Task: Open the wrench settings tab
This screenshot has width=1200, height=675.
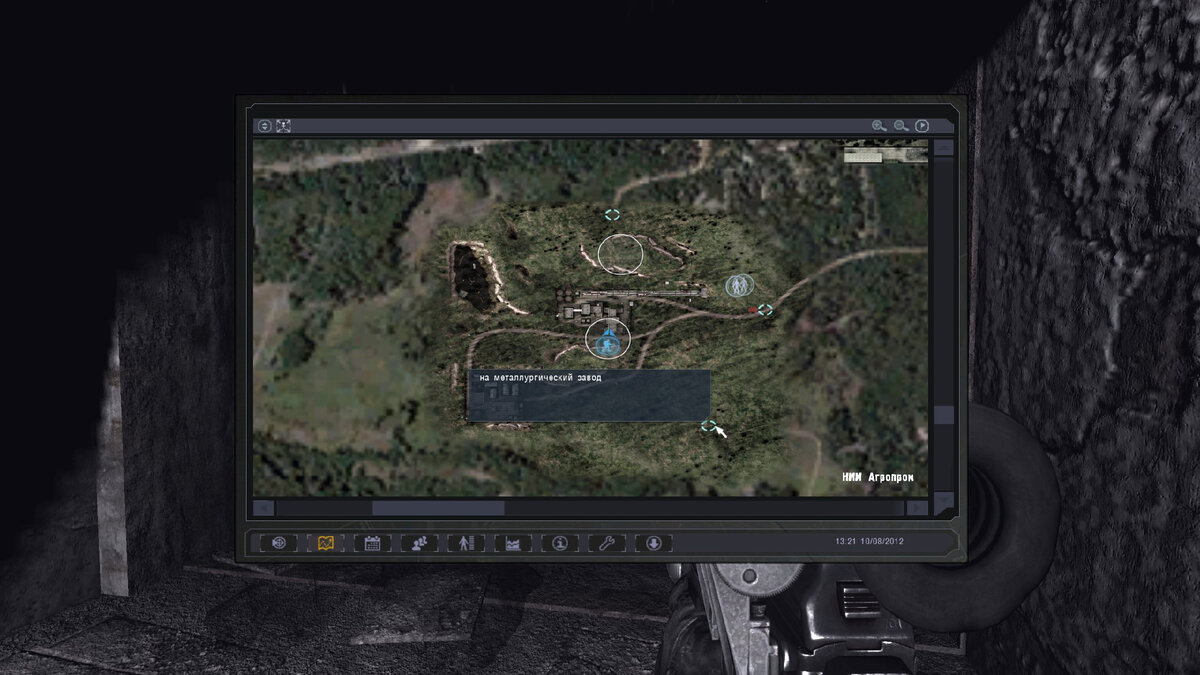Action: (x=607, y=543)
